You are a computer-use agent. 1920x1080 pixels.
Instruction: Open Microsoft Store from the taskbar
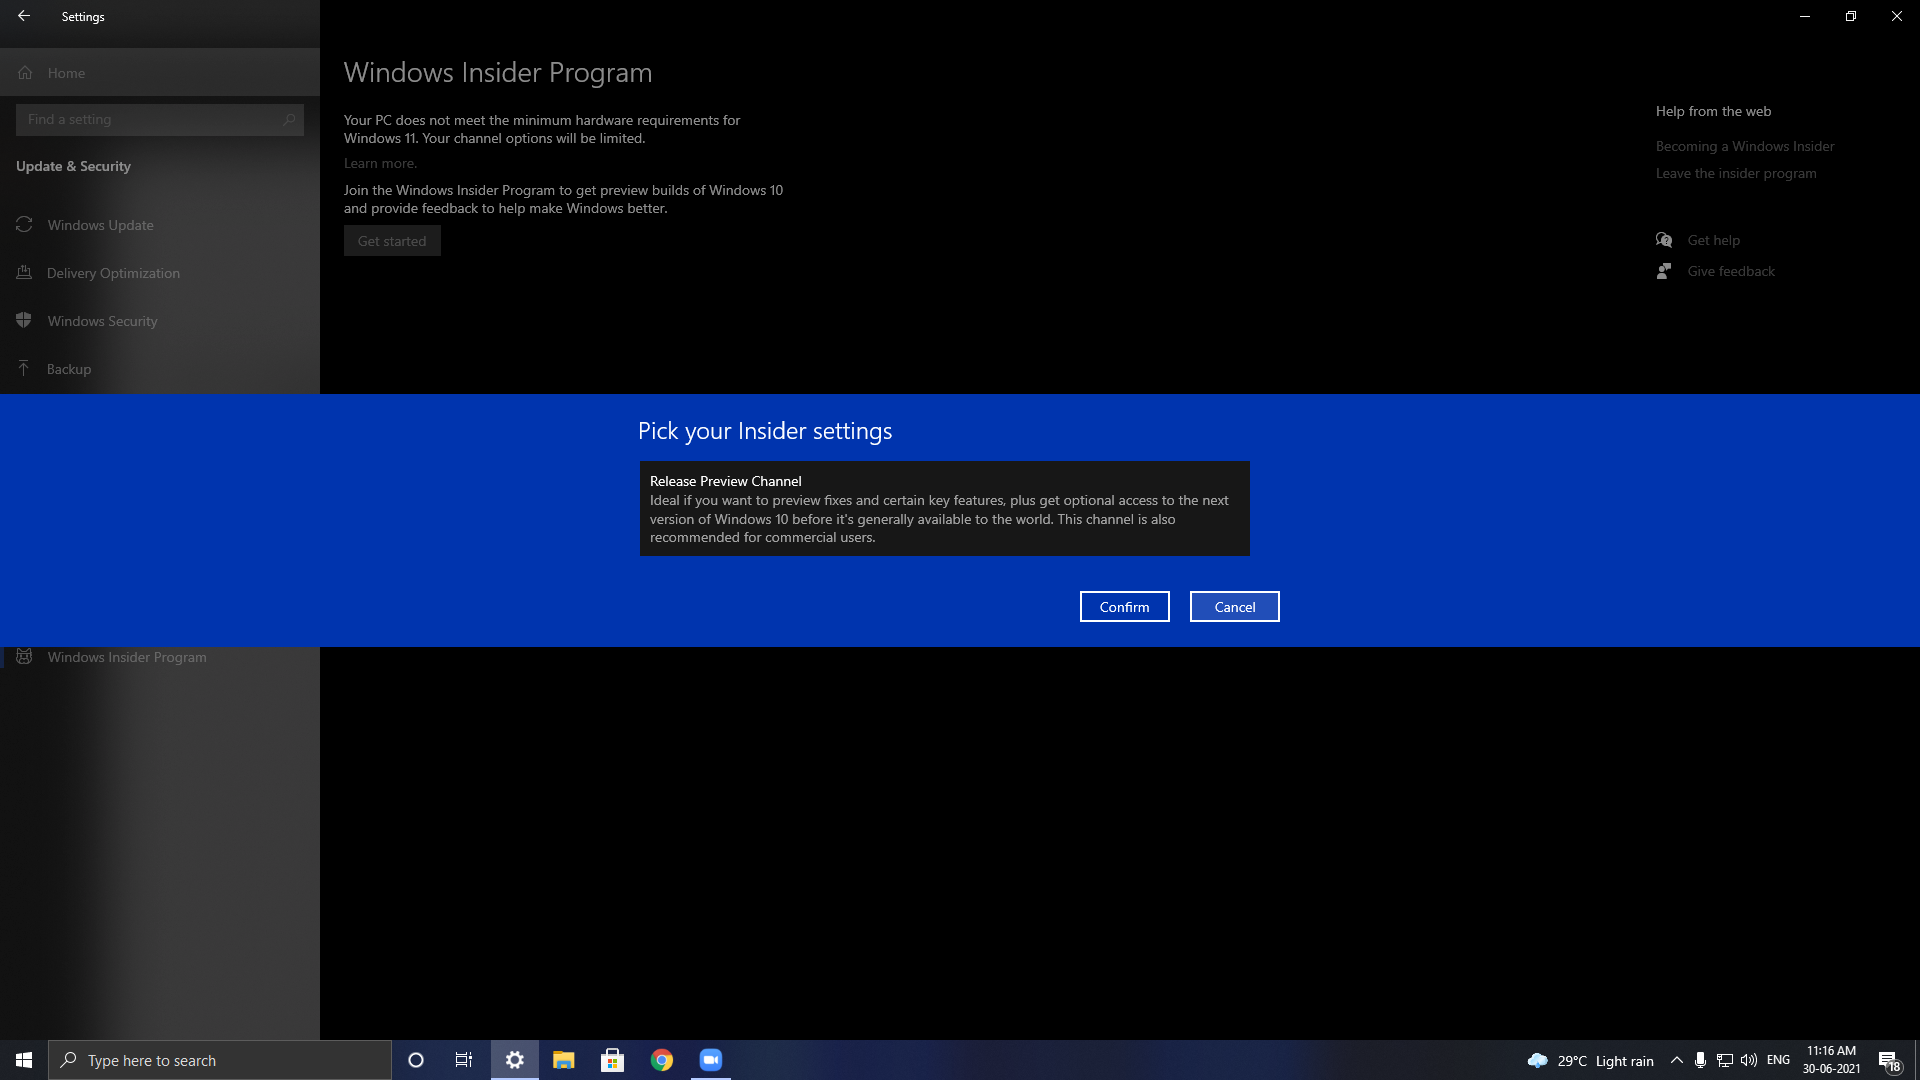(x=613, y=1059)
